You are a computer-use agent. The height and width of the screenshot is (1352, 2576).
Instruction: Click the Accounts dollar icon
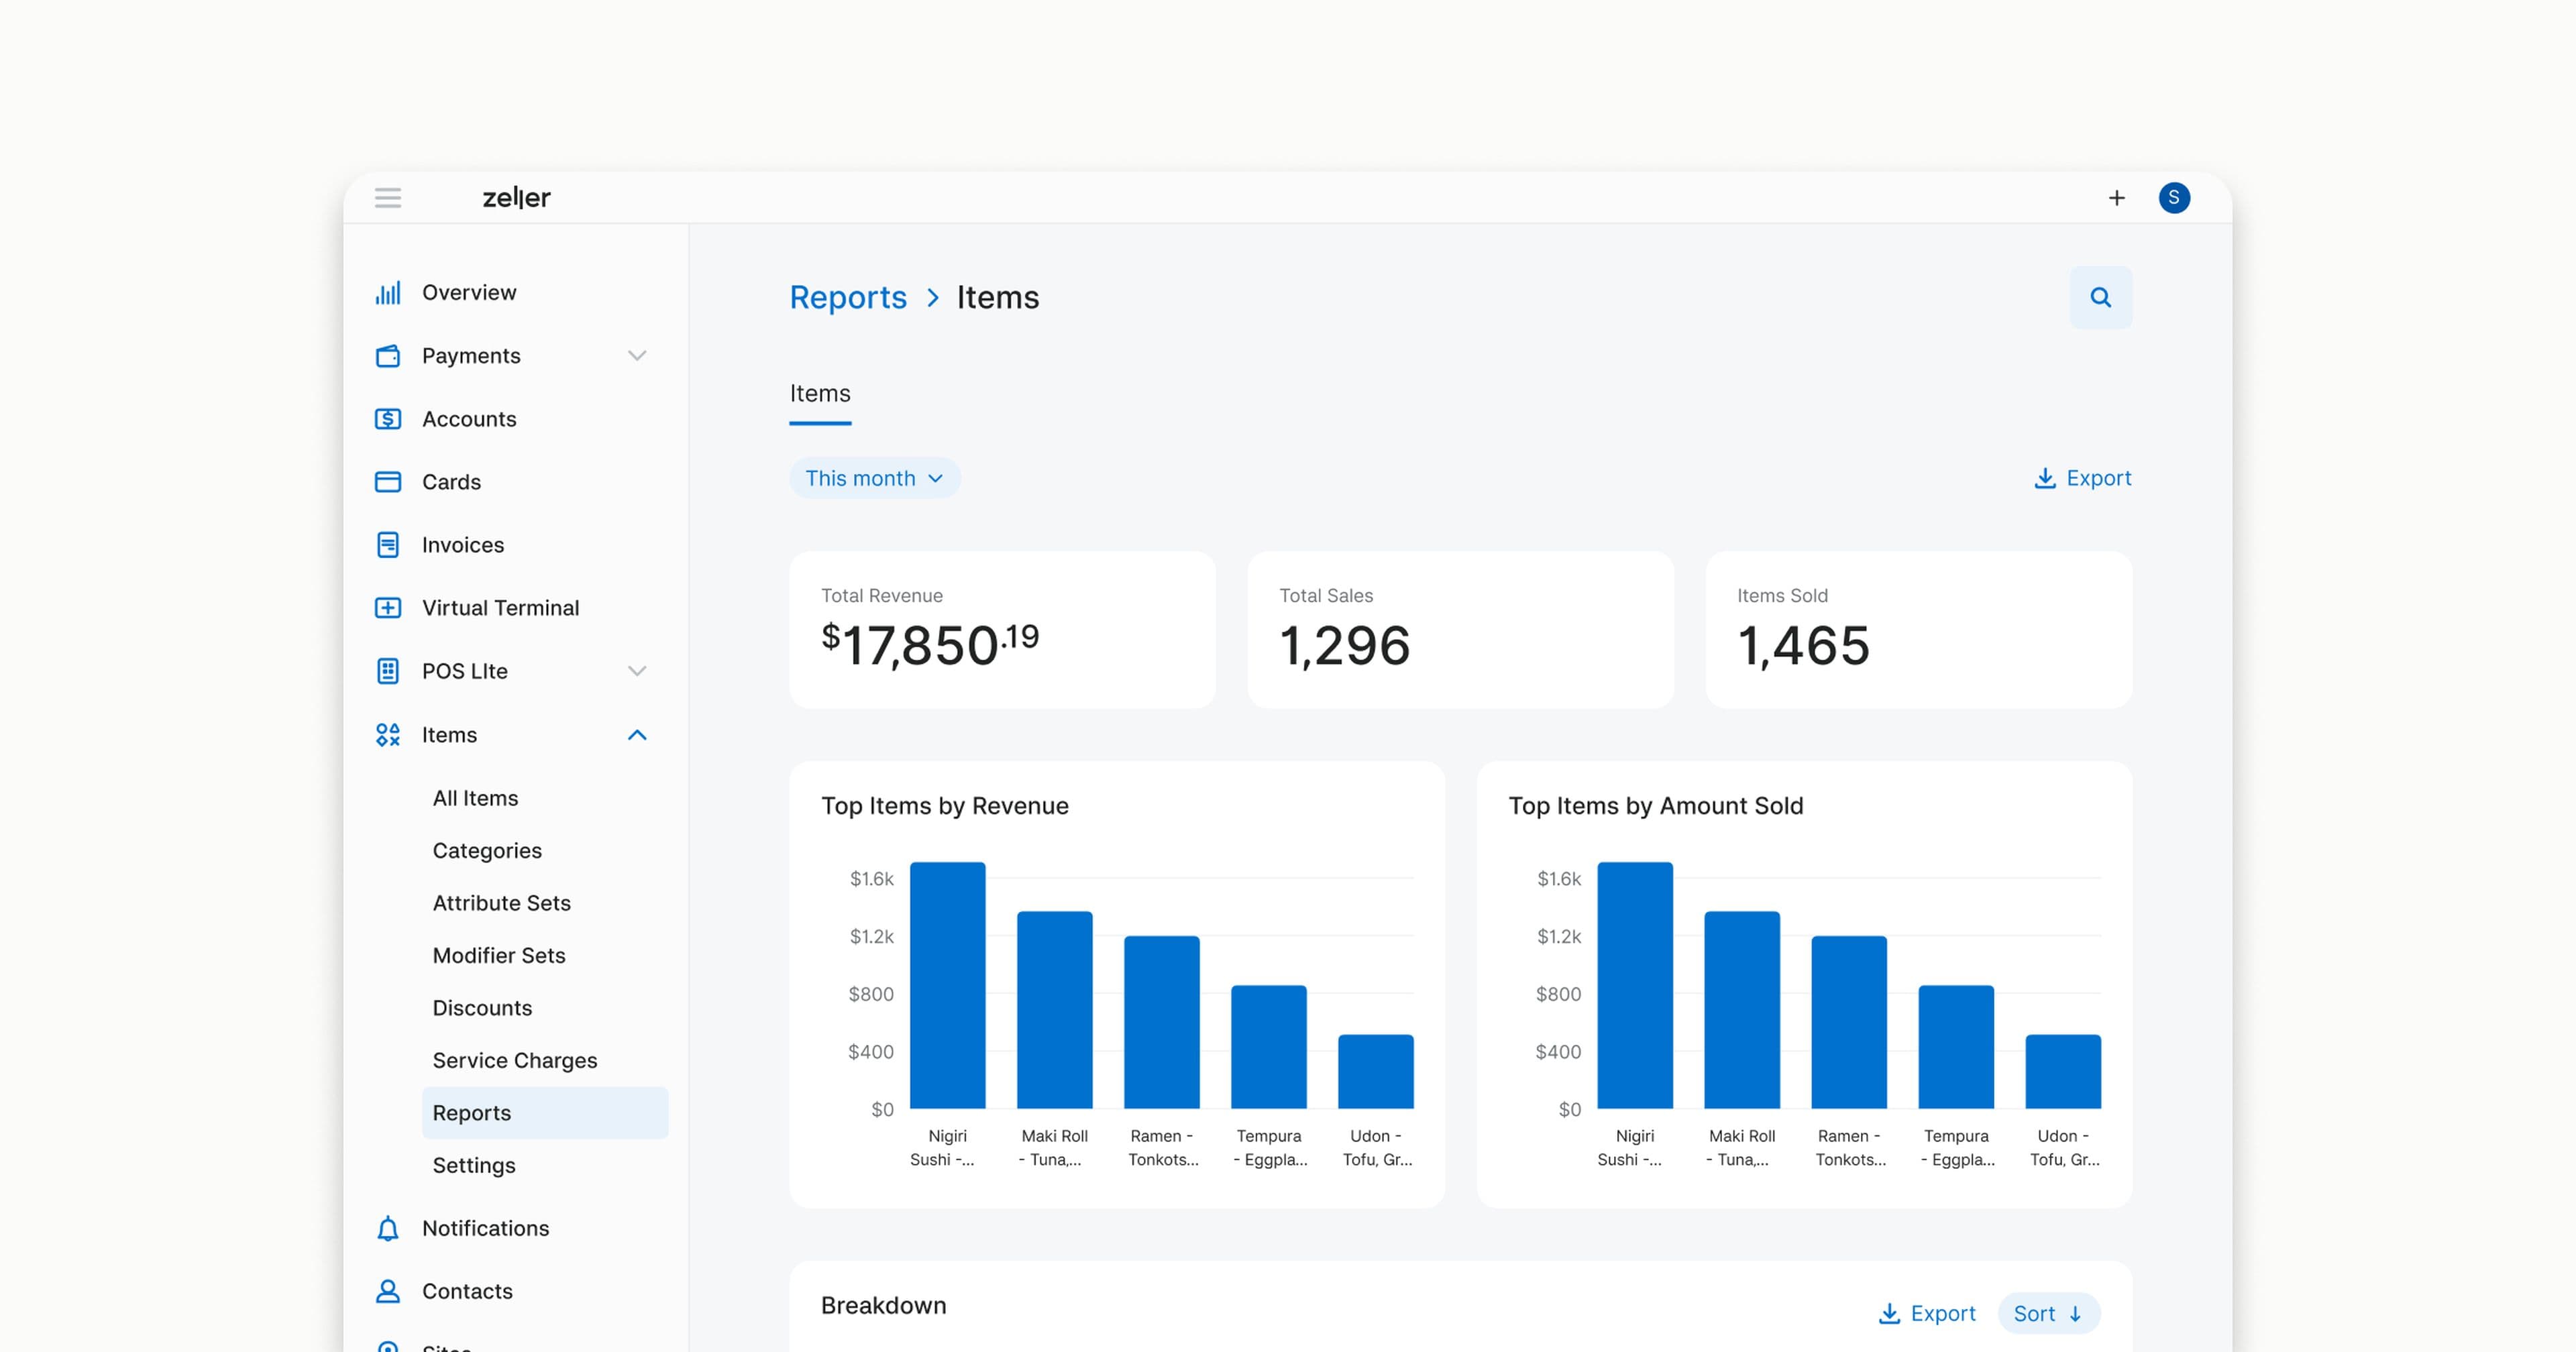388,419
